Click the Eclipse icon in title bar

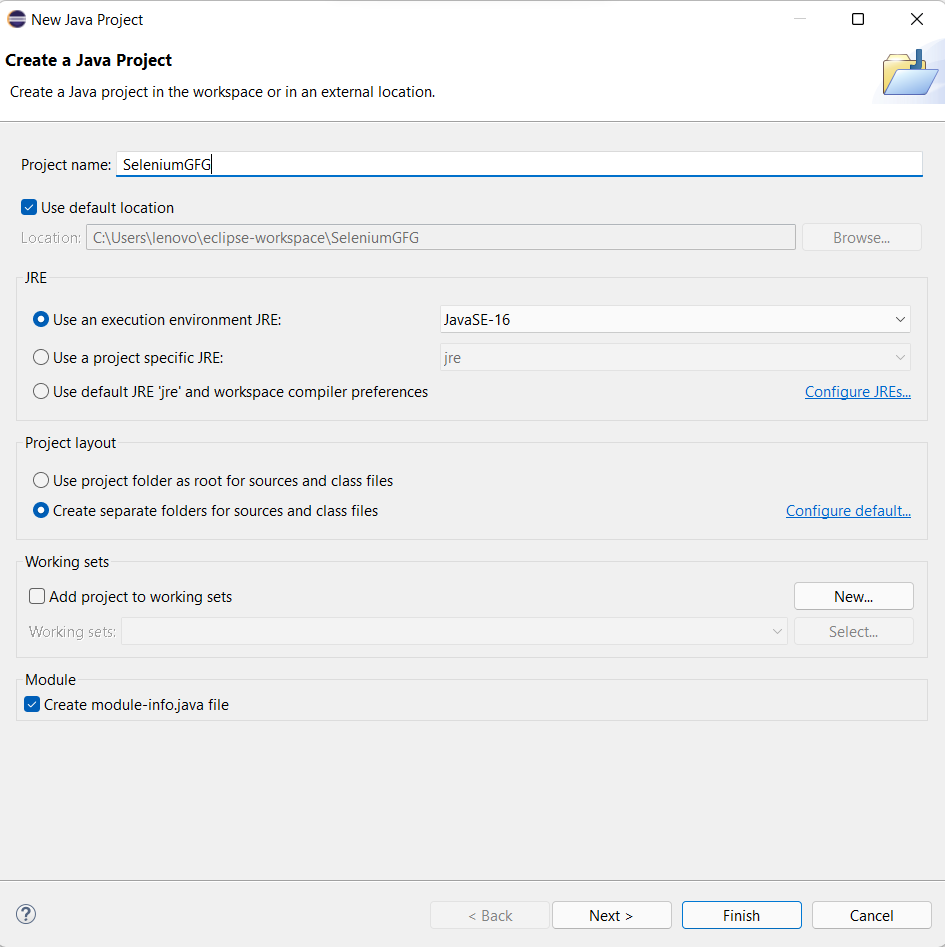(17, 19)
